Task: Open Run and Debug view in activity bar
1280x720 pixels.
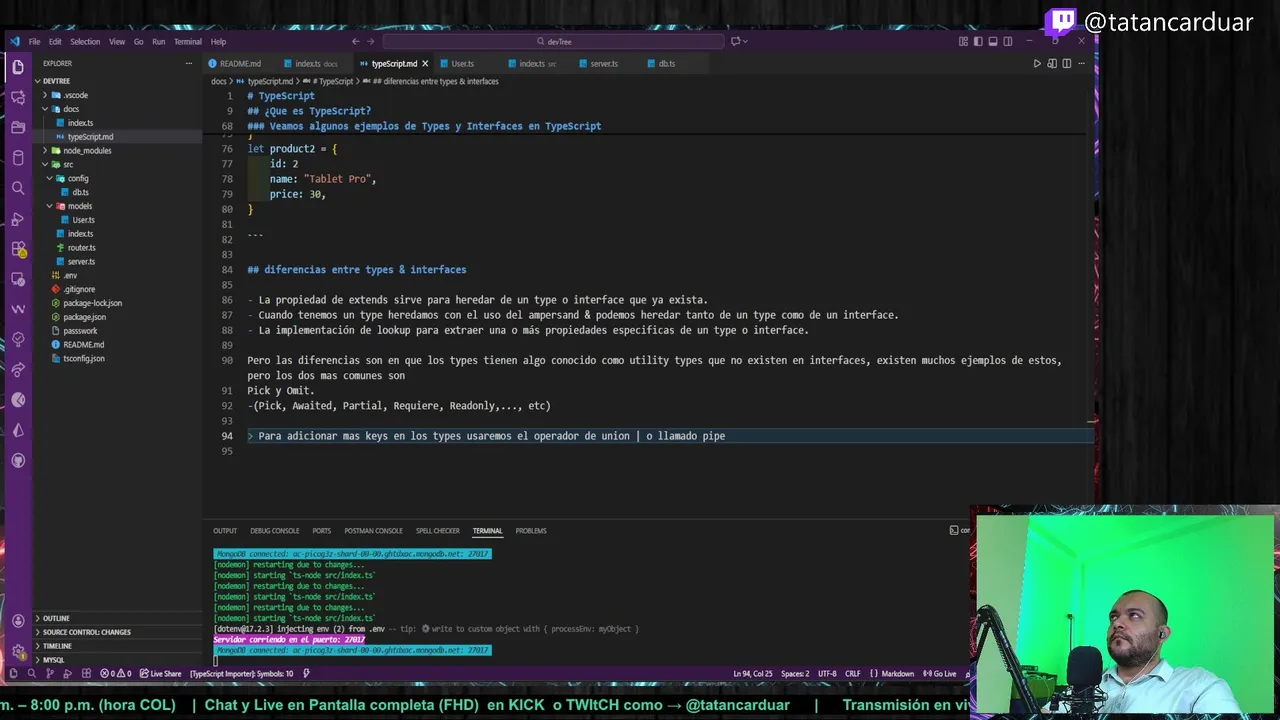Action: click(x=17, y=219)
